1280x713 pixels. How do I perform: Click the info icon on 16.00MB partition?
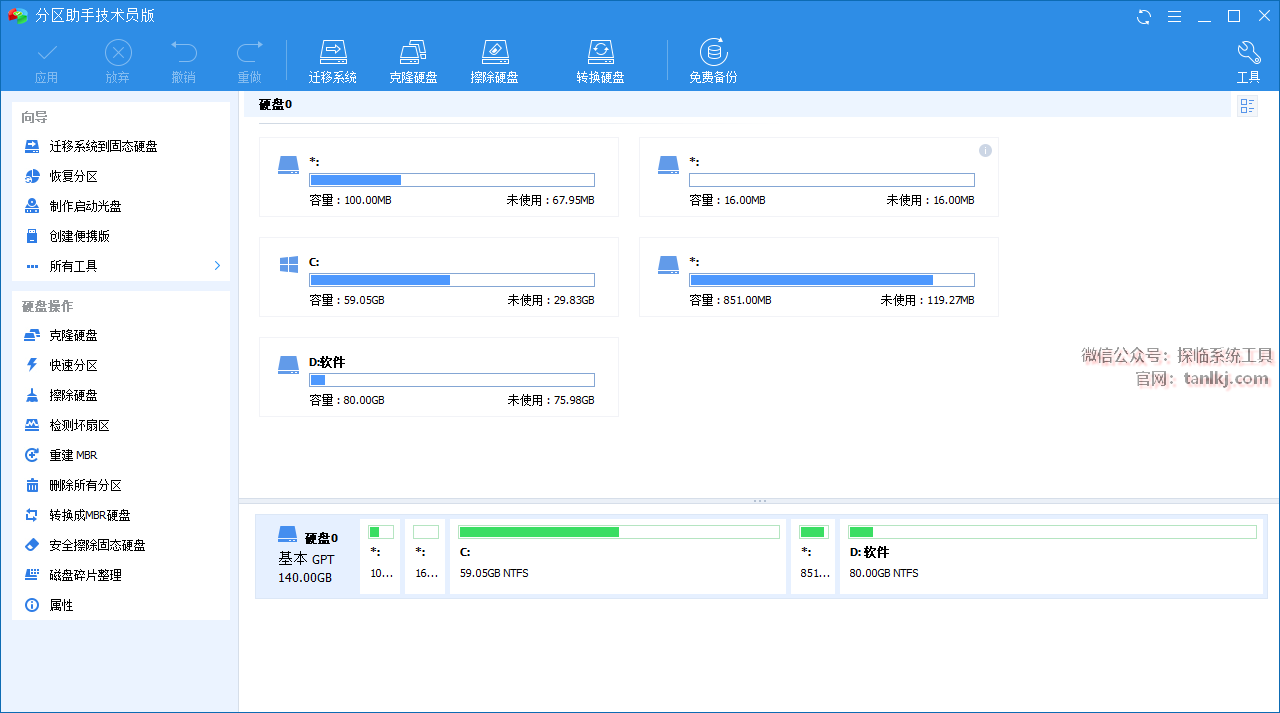pos(985,150)
